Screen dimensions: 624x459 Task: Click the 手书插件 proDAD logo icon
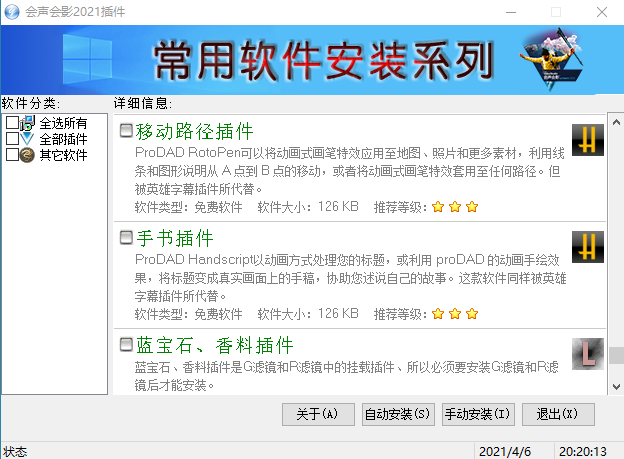pyautogui.click(x=588, y=247)
